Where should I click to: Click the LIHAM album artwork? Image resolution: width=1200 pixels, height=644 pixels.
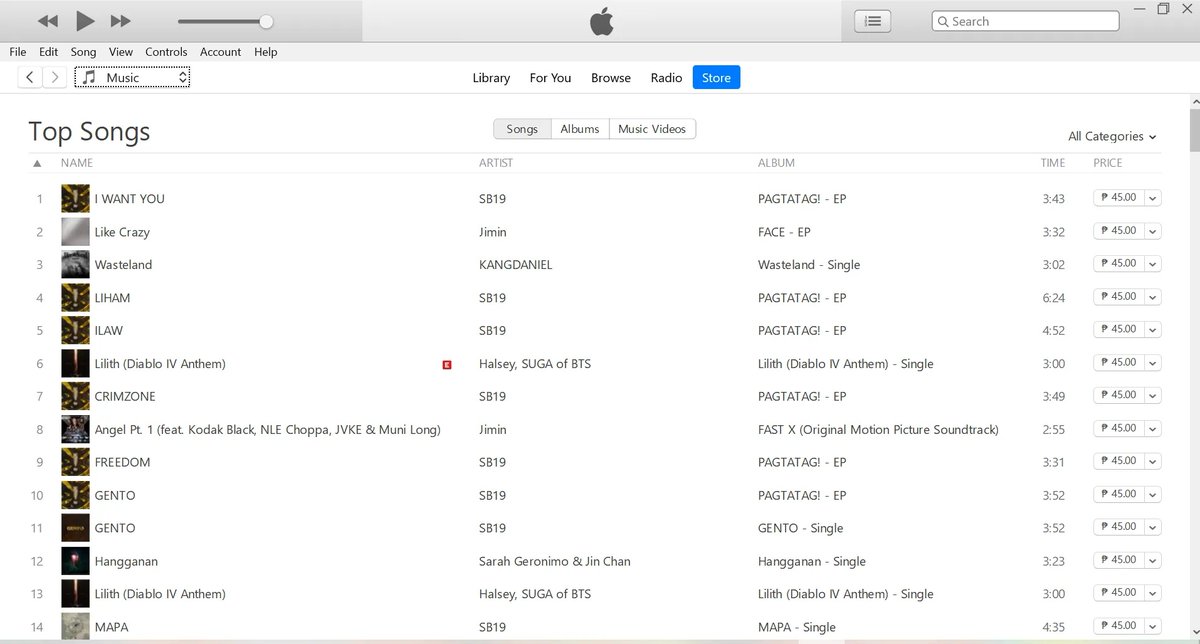pos(75,297)
